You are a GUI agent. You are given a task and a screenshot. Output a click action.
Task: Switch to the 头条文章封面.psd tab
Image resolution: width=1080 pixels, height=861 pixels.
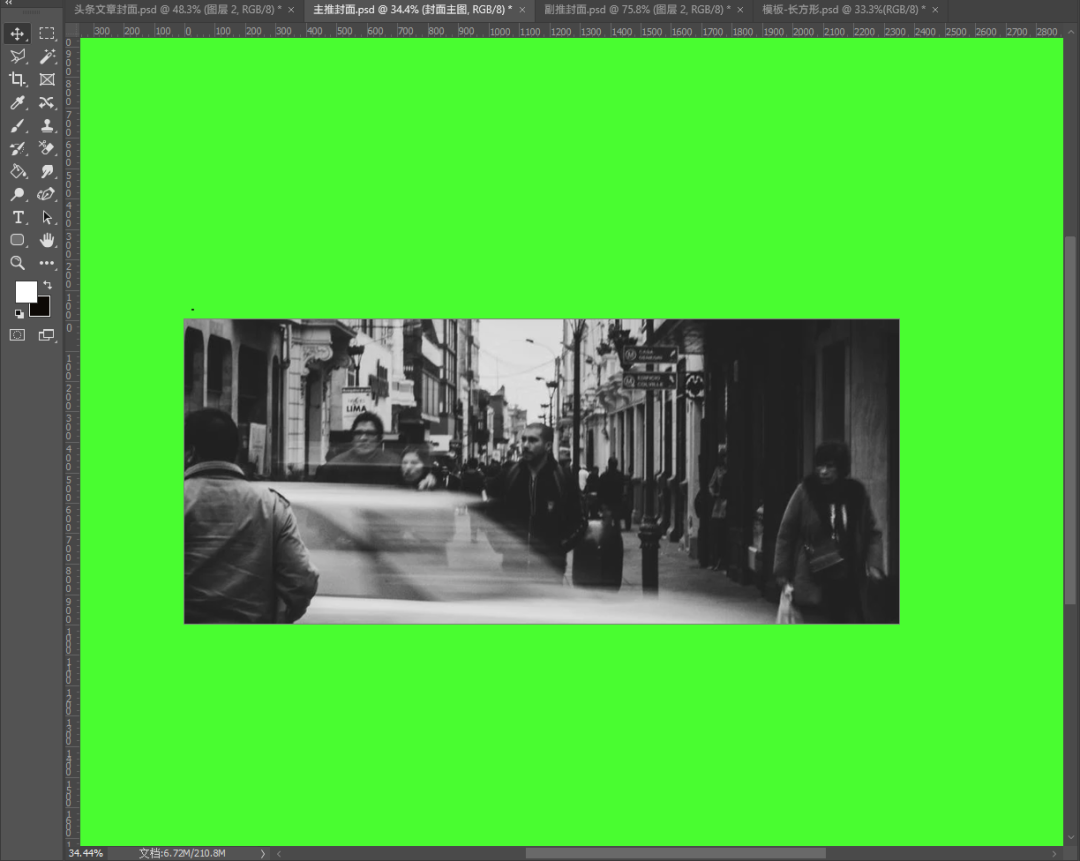178,10
